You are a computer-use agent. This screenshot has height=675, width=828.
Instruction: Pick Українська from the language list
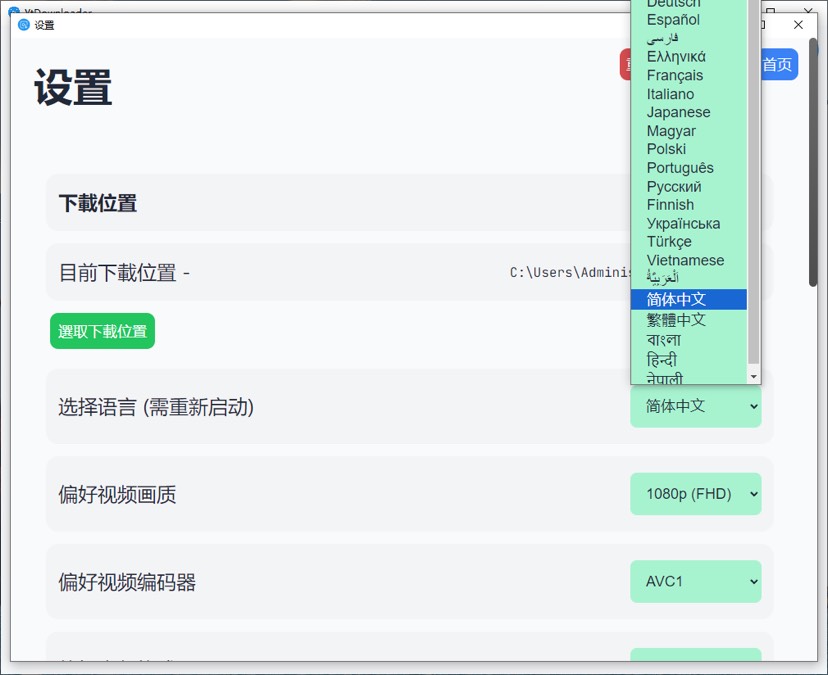click(689, 223)
